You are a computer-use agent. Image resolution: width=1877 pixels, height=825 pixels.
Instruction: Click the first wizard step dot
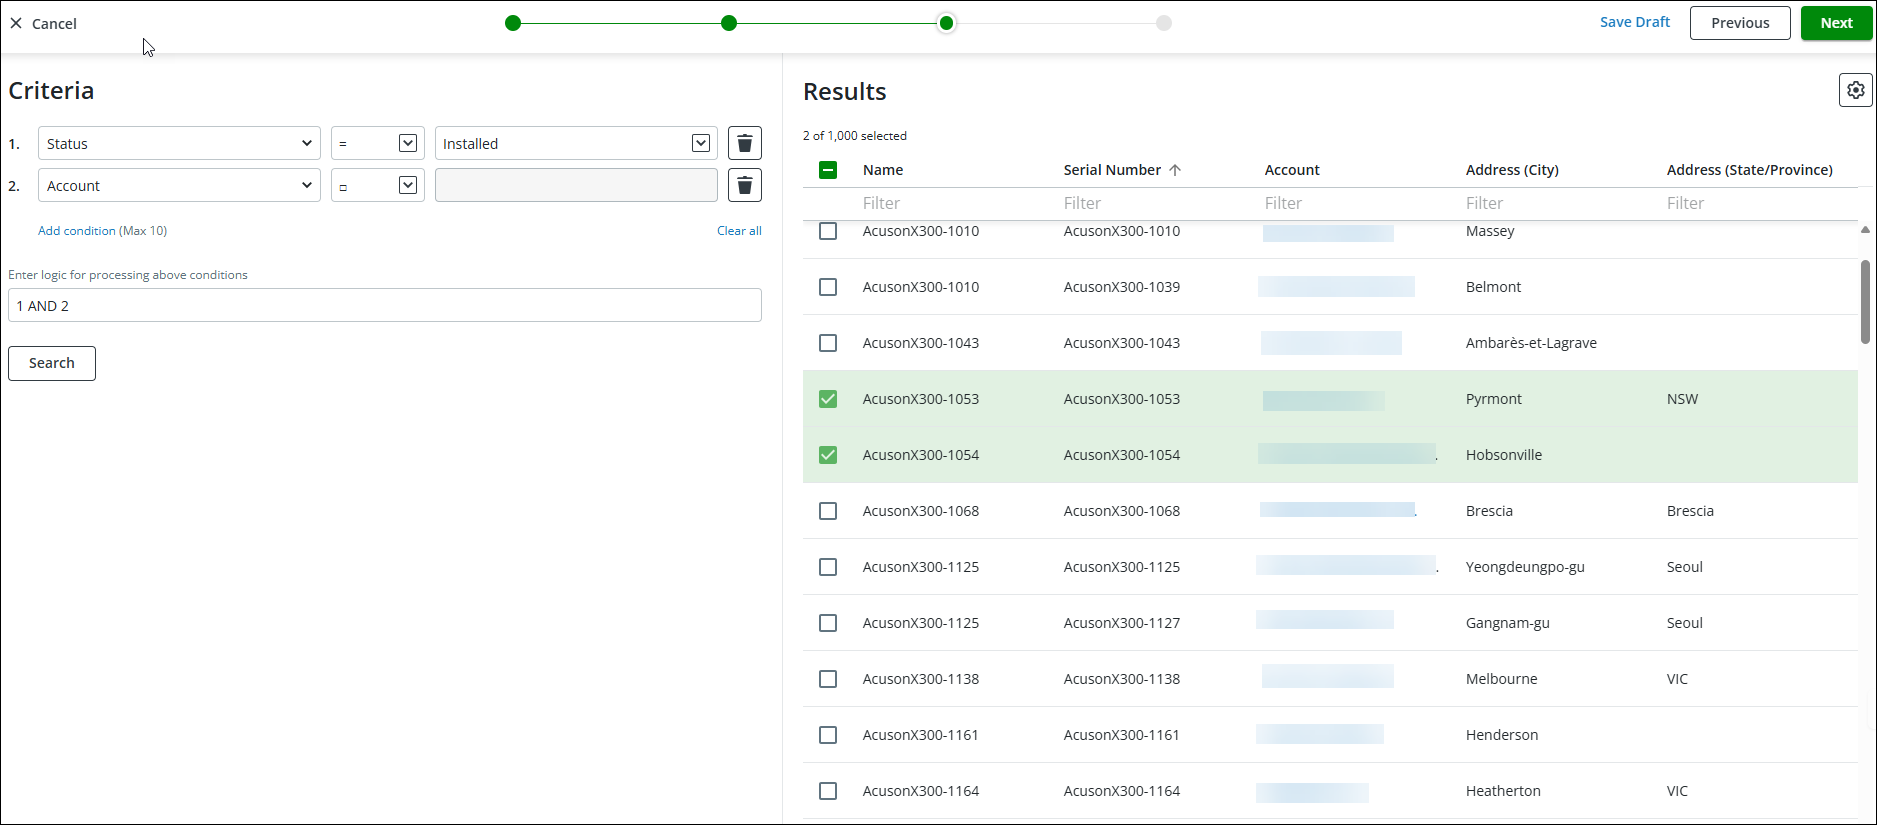click(513, 23)
